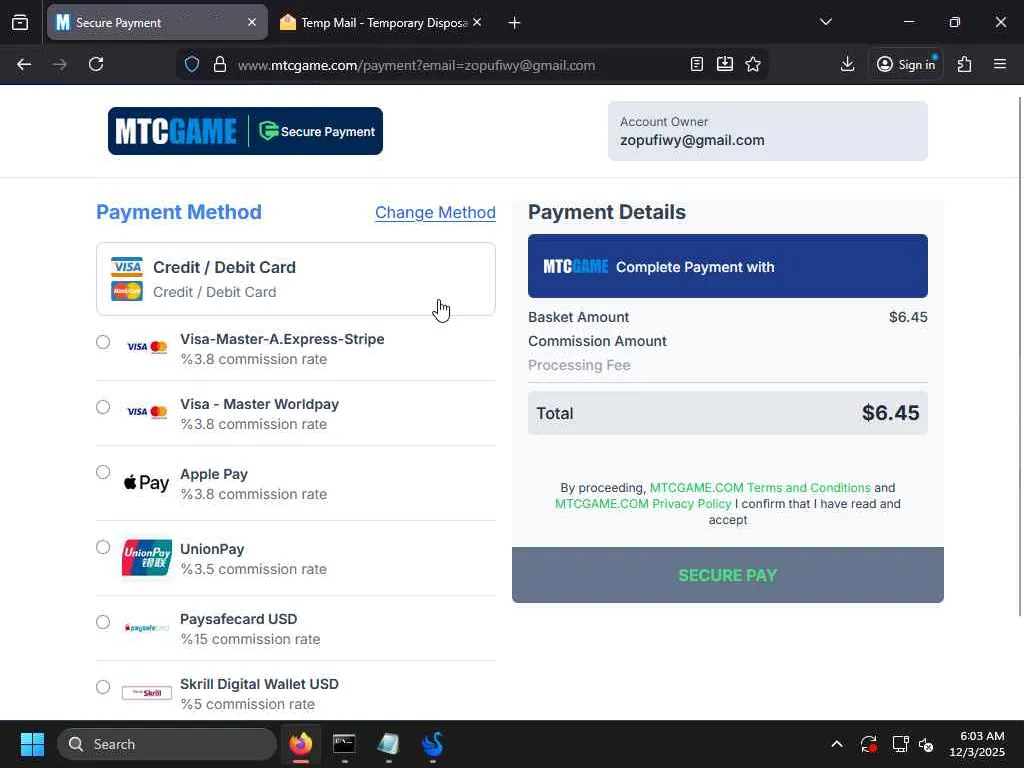Click the Commission Amount label
Image resolution: width=1024 pixels, height=768 pixels.
[x=598, y=342]
